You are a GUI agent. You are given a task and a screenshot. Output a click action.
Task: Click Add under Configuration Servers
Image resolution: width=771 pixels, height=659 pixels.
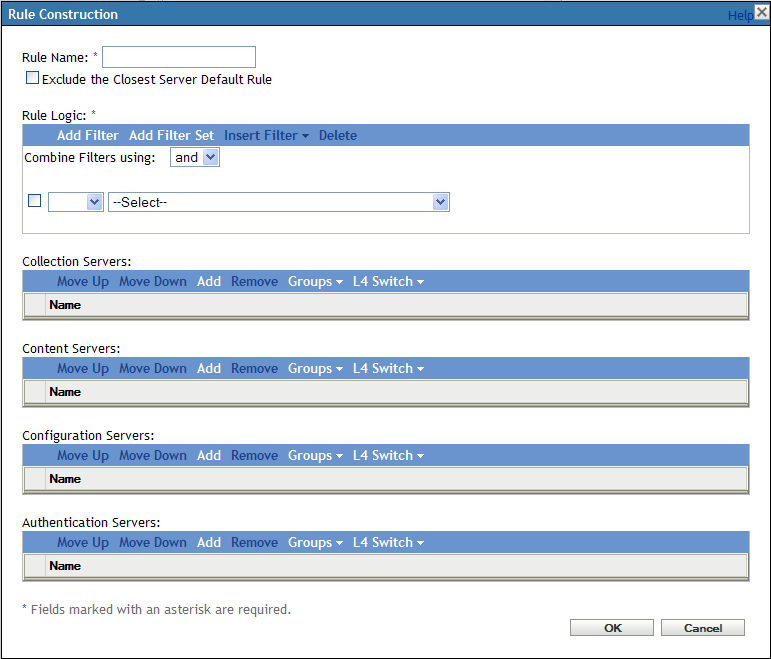point(209,455)
